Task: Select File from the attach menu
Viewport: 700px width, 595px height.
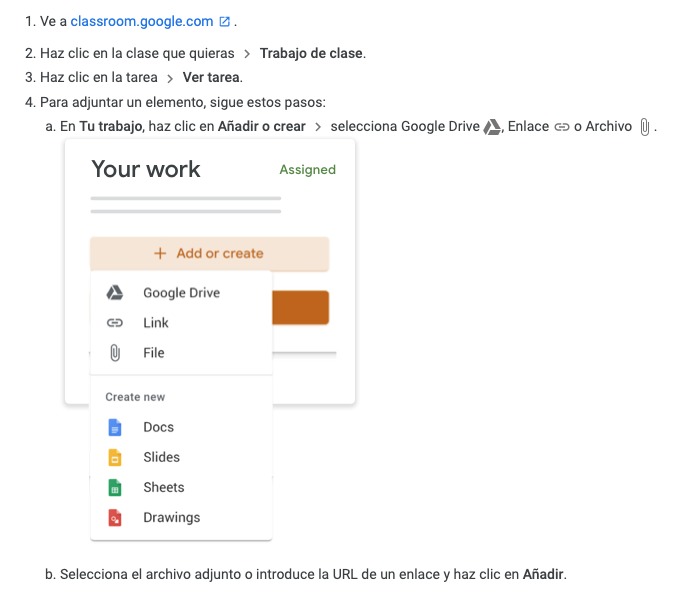Action: click(x=181, y=353)
